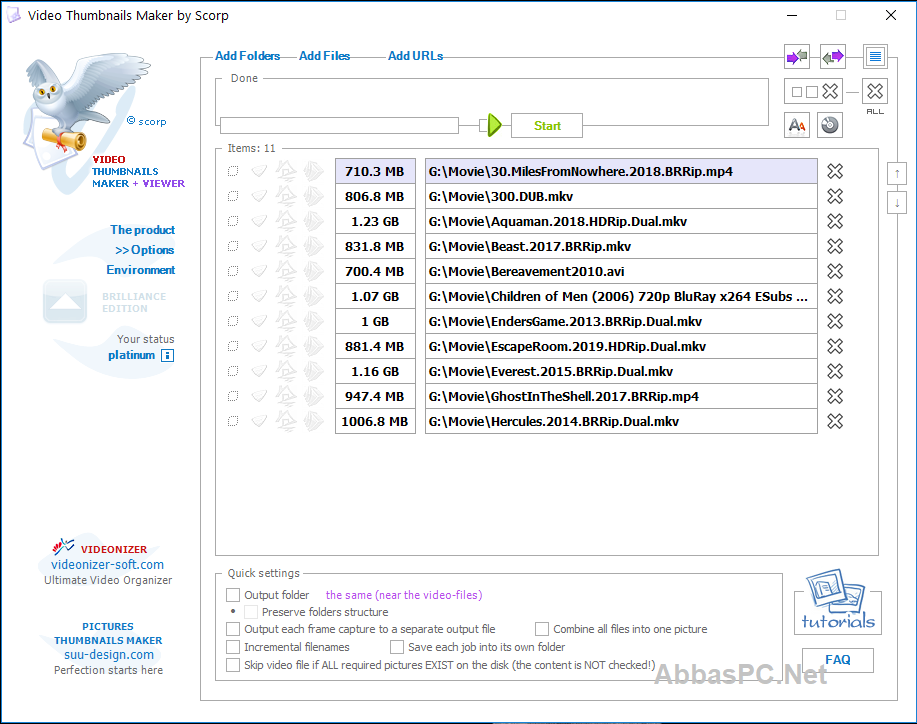The width and height of the screenshot is (917, 724).
Task: Click 'the same (near the video-files)' output link
Action: point(404,595)
